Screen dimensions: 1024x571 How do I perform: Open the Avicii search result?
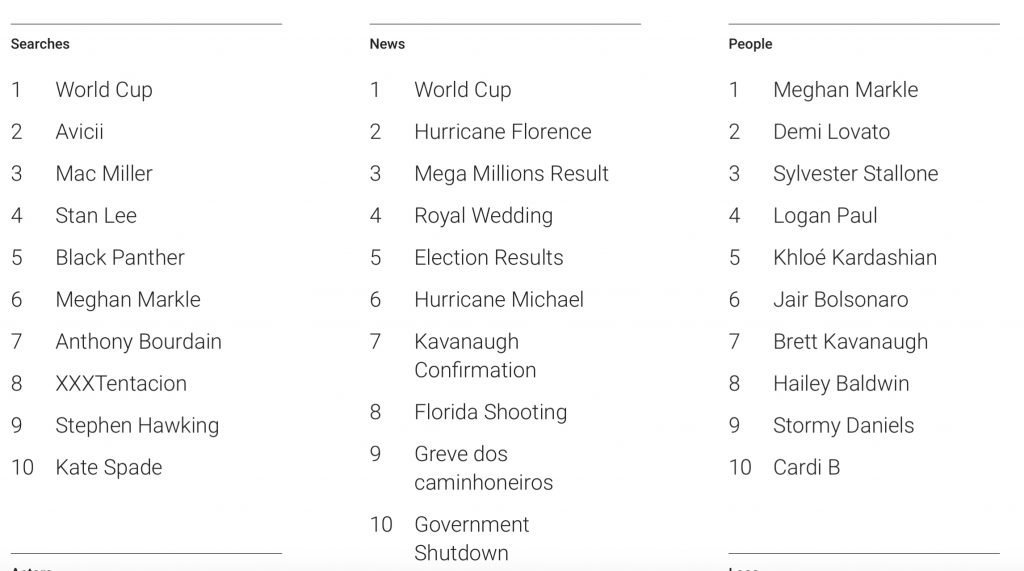[79, 132]
